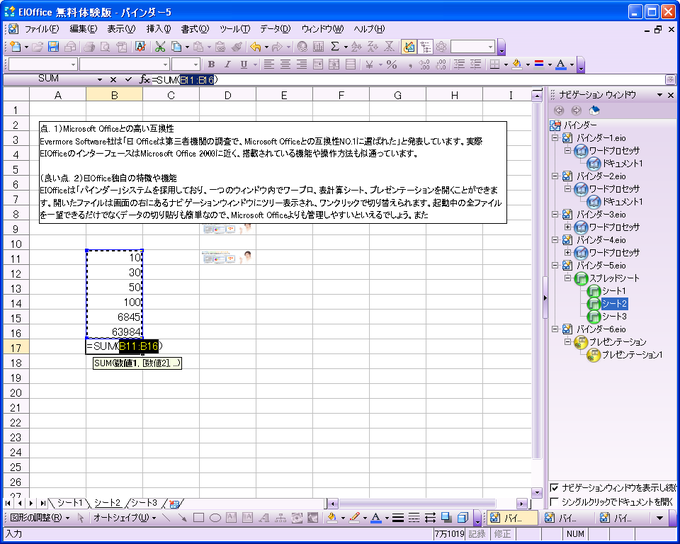Open the Insert menu
This screenshot has width=680, height=544.
(158, 29)
